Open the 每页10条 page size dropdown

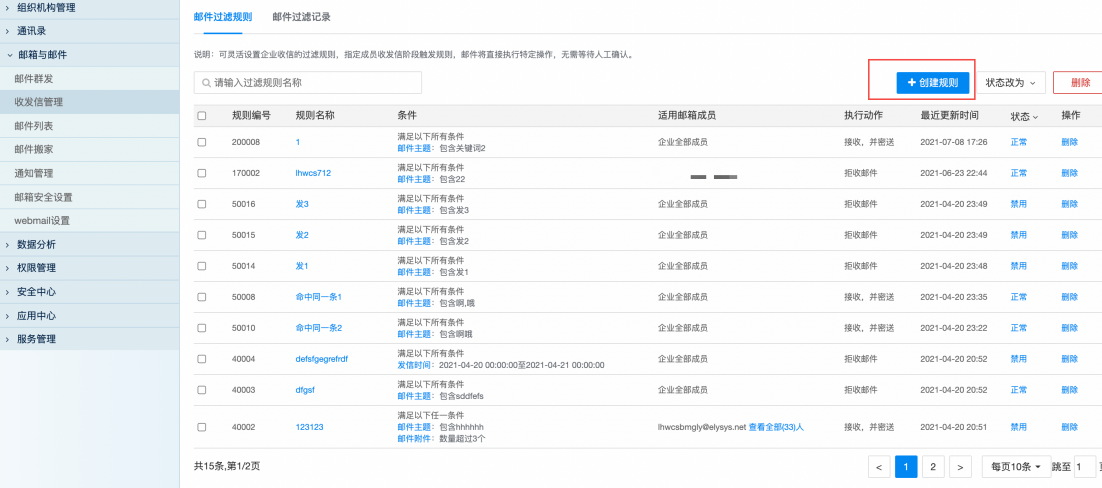(x=1013, y=467)
